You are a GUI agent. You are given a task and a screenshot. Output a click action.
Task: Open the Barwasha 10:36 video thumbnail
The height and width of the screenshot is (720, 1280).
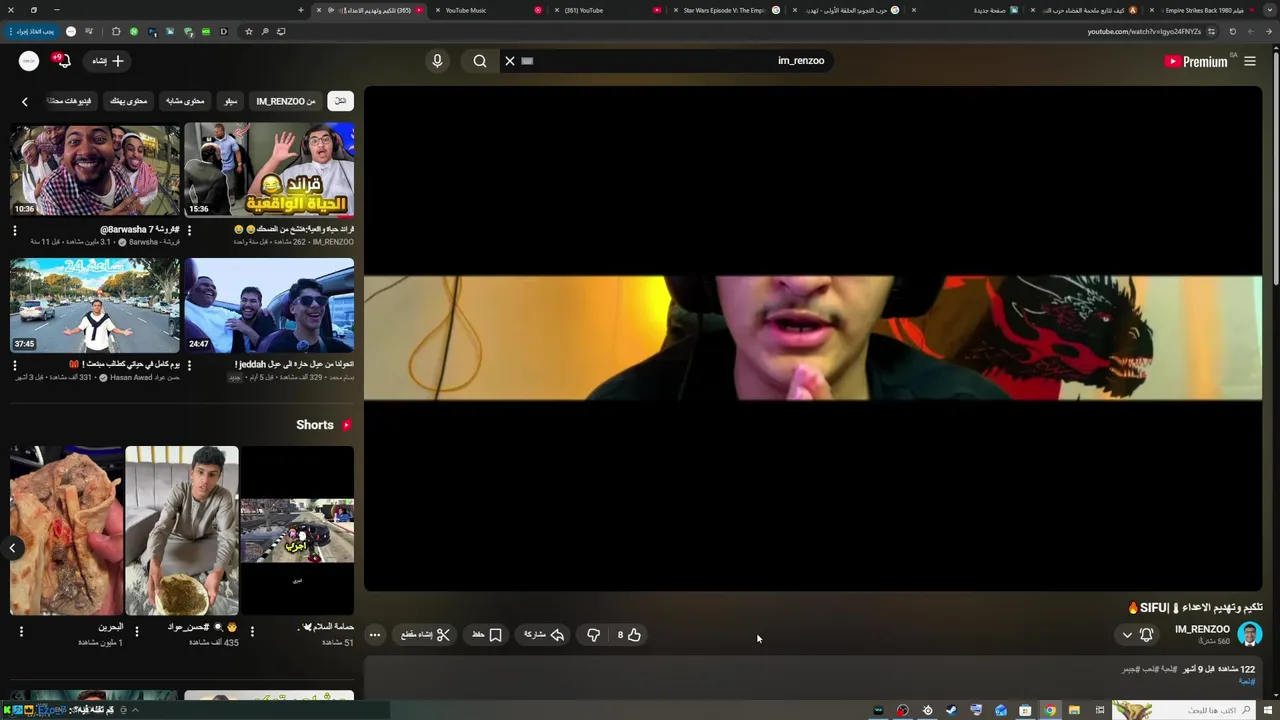(x=95, y=169)
